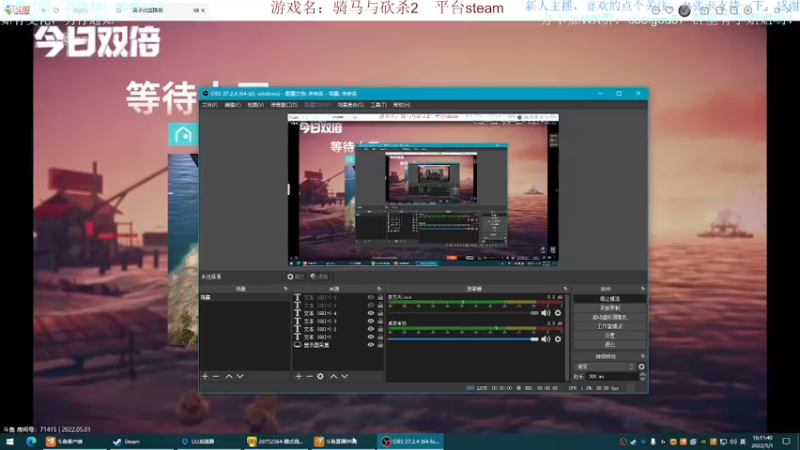Adjust microphone/aux volume slider

(x=463, y=313)
